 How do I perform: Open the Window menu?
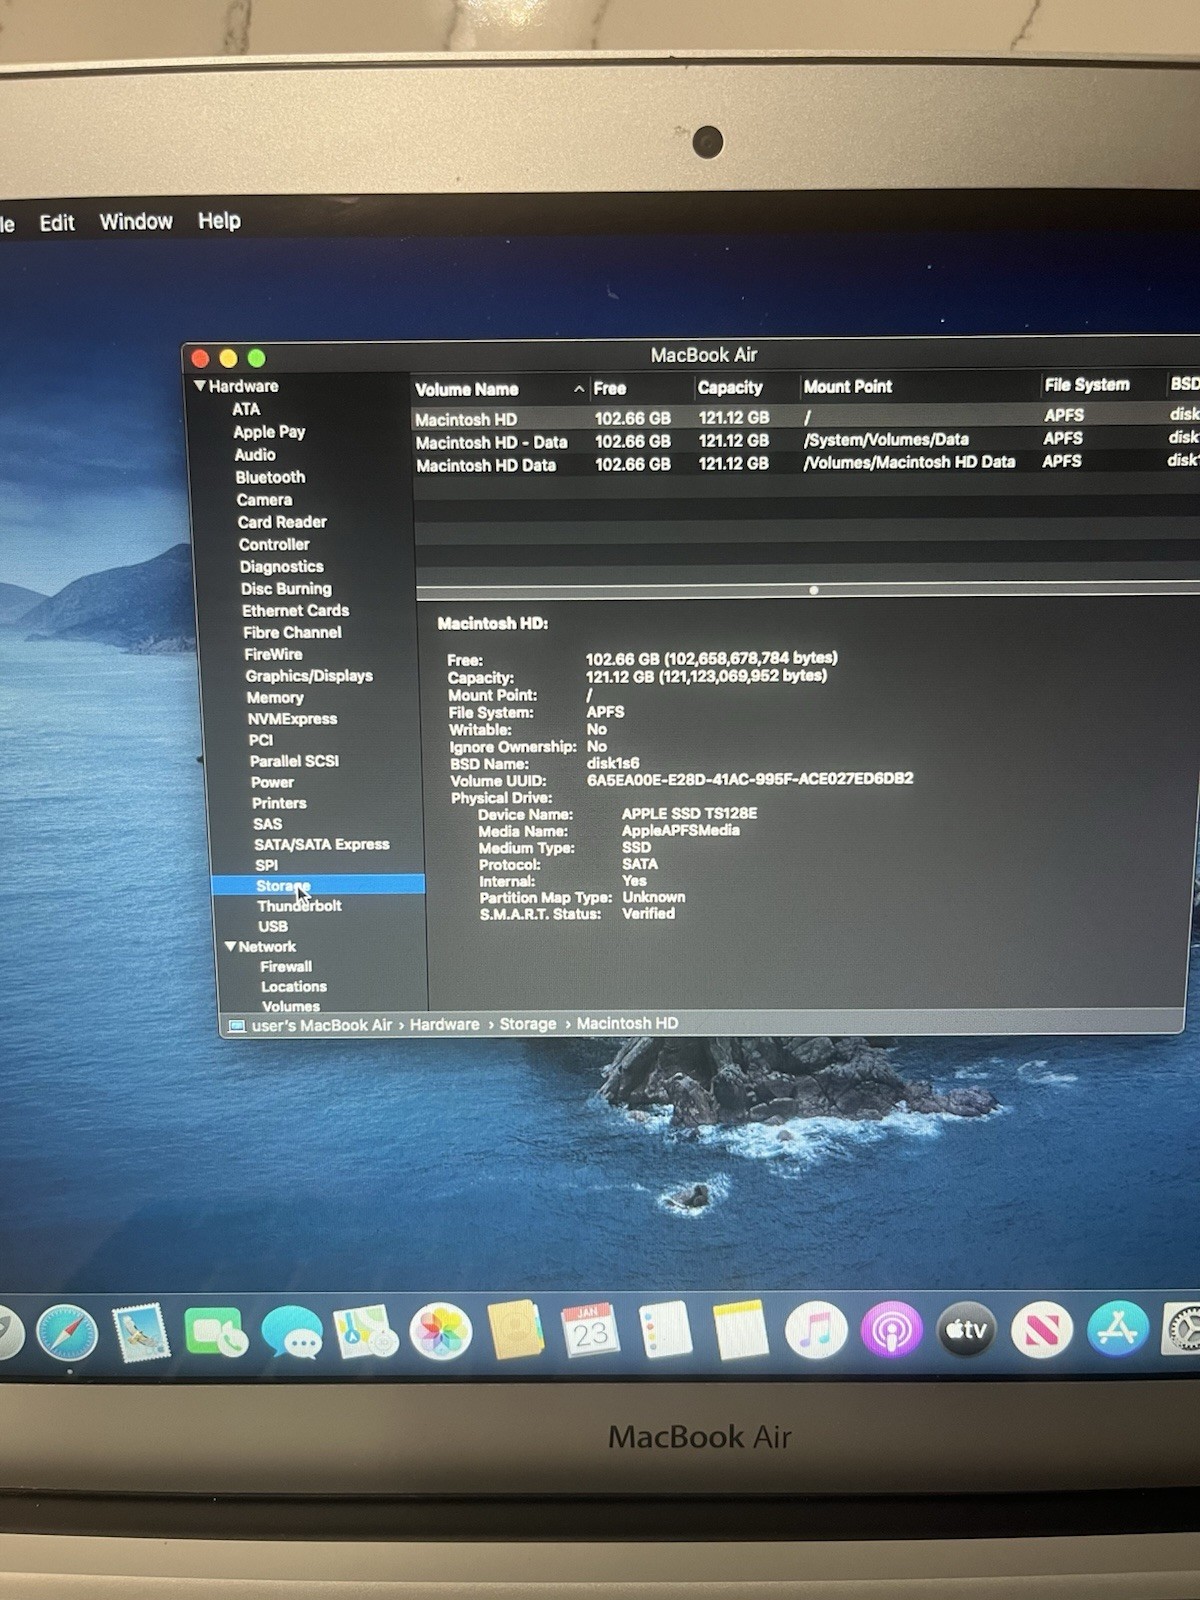[136, 221]
